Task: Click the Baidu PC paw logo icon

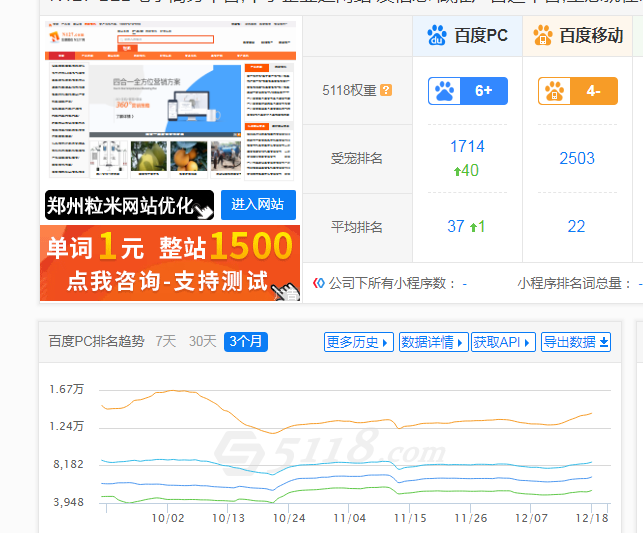Action: pos(437,35)
